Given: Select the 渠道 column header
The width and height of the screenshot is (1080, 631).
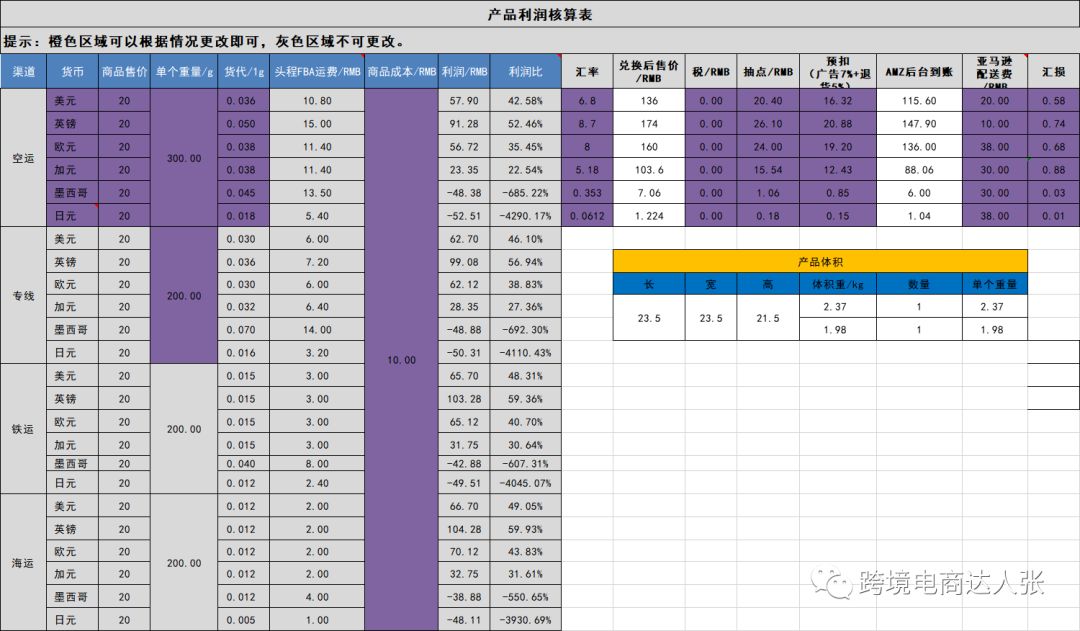Looking at the screenshot, I should click(x=23, y=72).
